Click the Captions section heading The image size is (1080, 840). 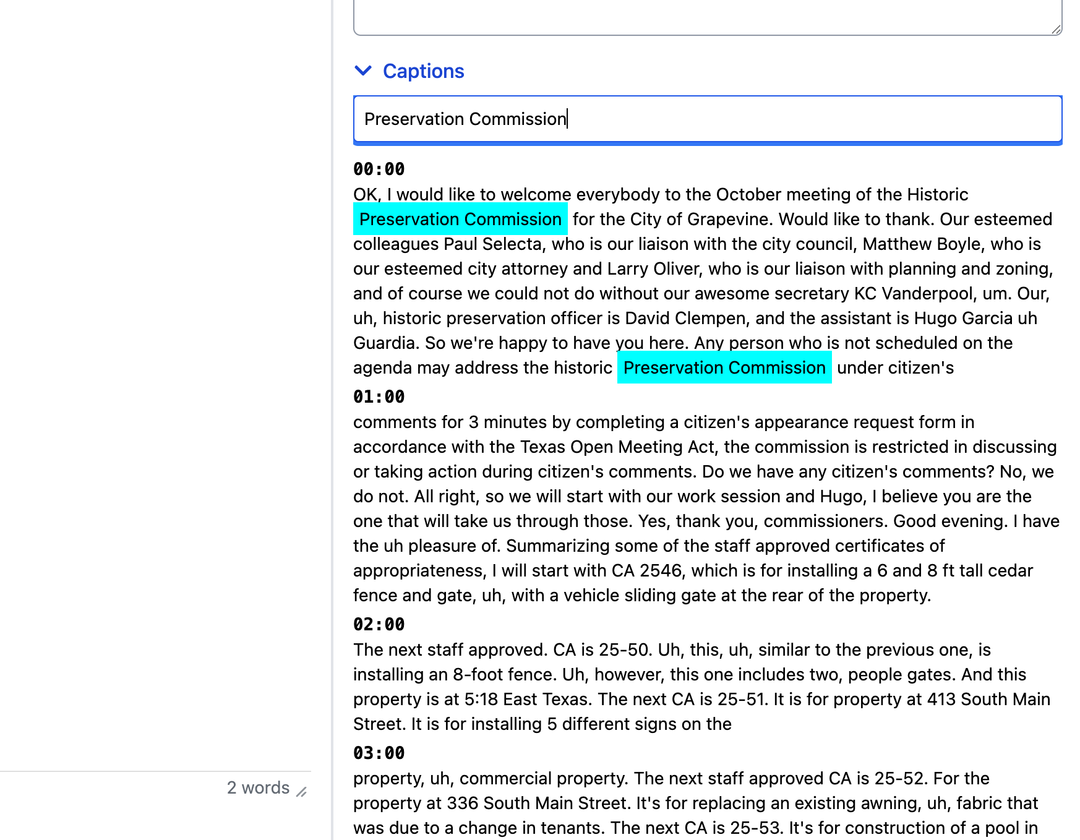pos(423,71)
